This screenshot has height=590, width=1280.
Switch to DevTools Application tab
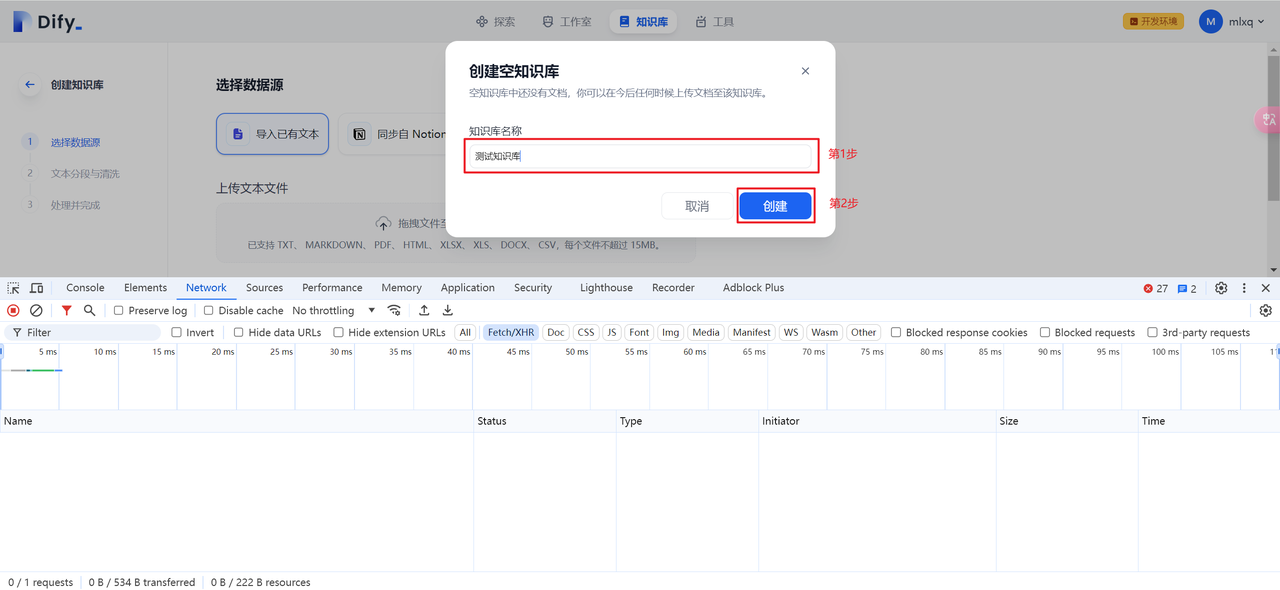tap(468, 288)
